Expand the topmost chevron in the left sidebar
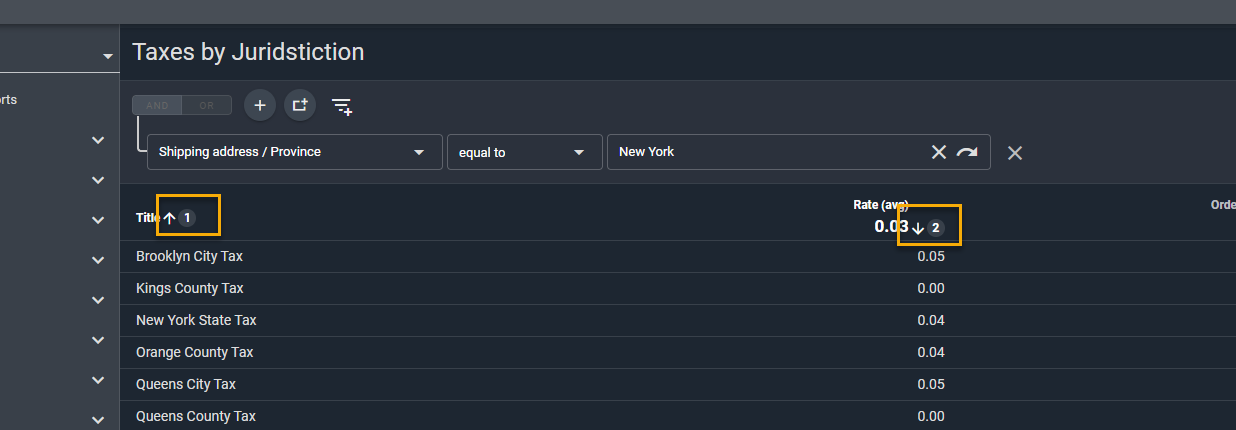The height and width of the screenshot is (430, 1236). click(x=98, y=140)
